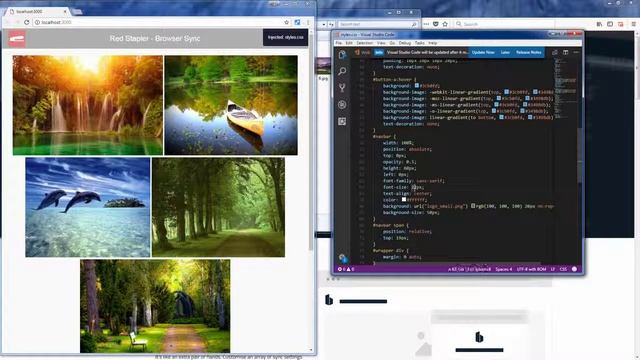Open the Help menu in VS Code
640x360 pixels.
(x=433, y=43)
